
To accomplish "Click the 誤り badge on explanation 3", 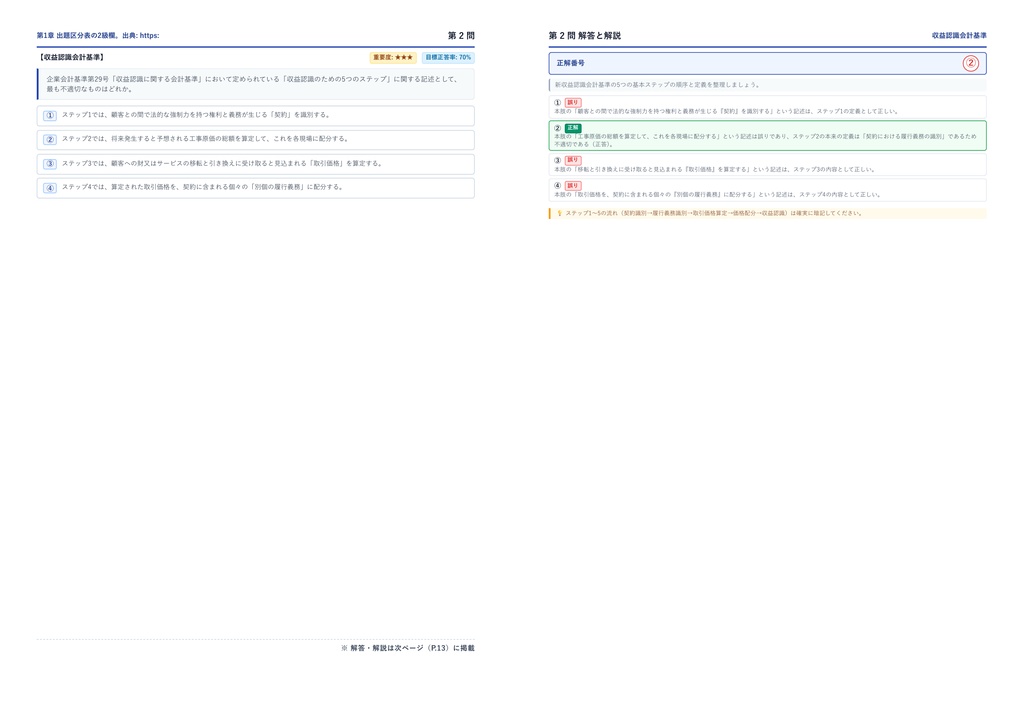I will pyautogui.click(x=573, y=160).
